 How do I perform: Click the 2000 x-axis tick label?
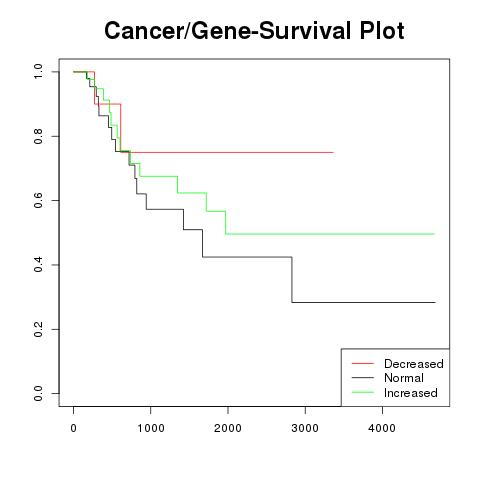(228, 428)
